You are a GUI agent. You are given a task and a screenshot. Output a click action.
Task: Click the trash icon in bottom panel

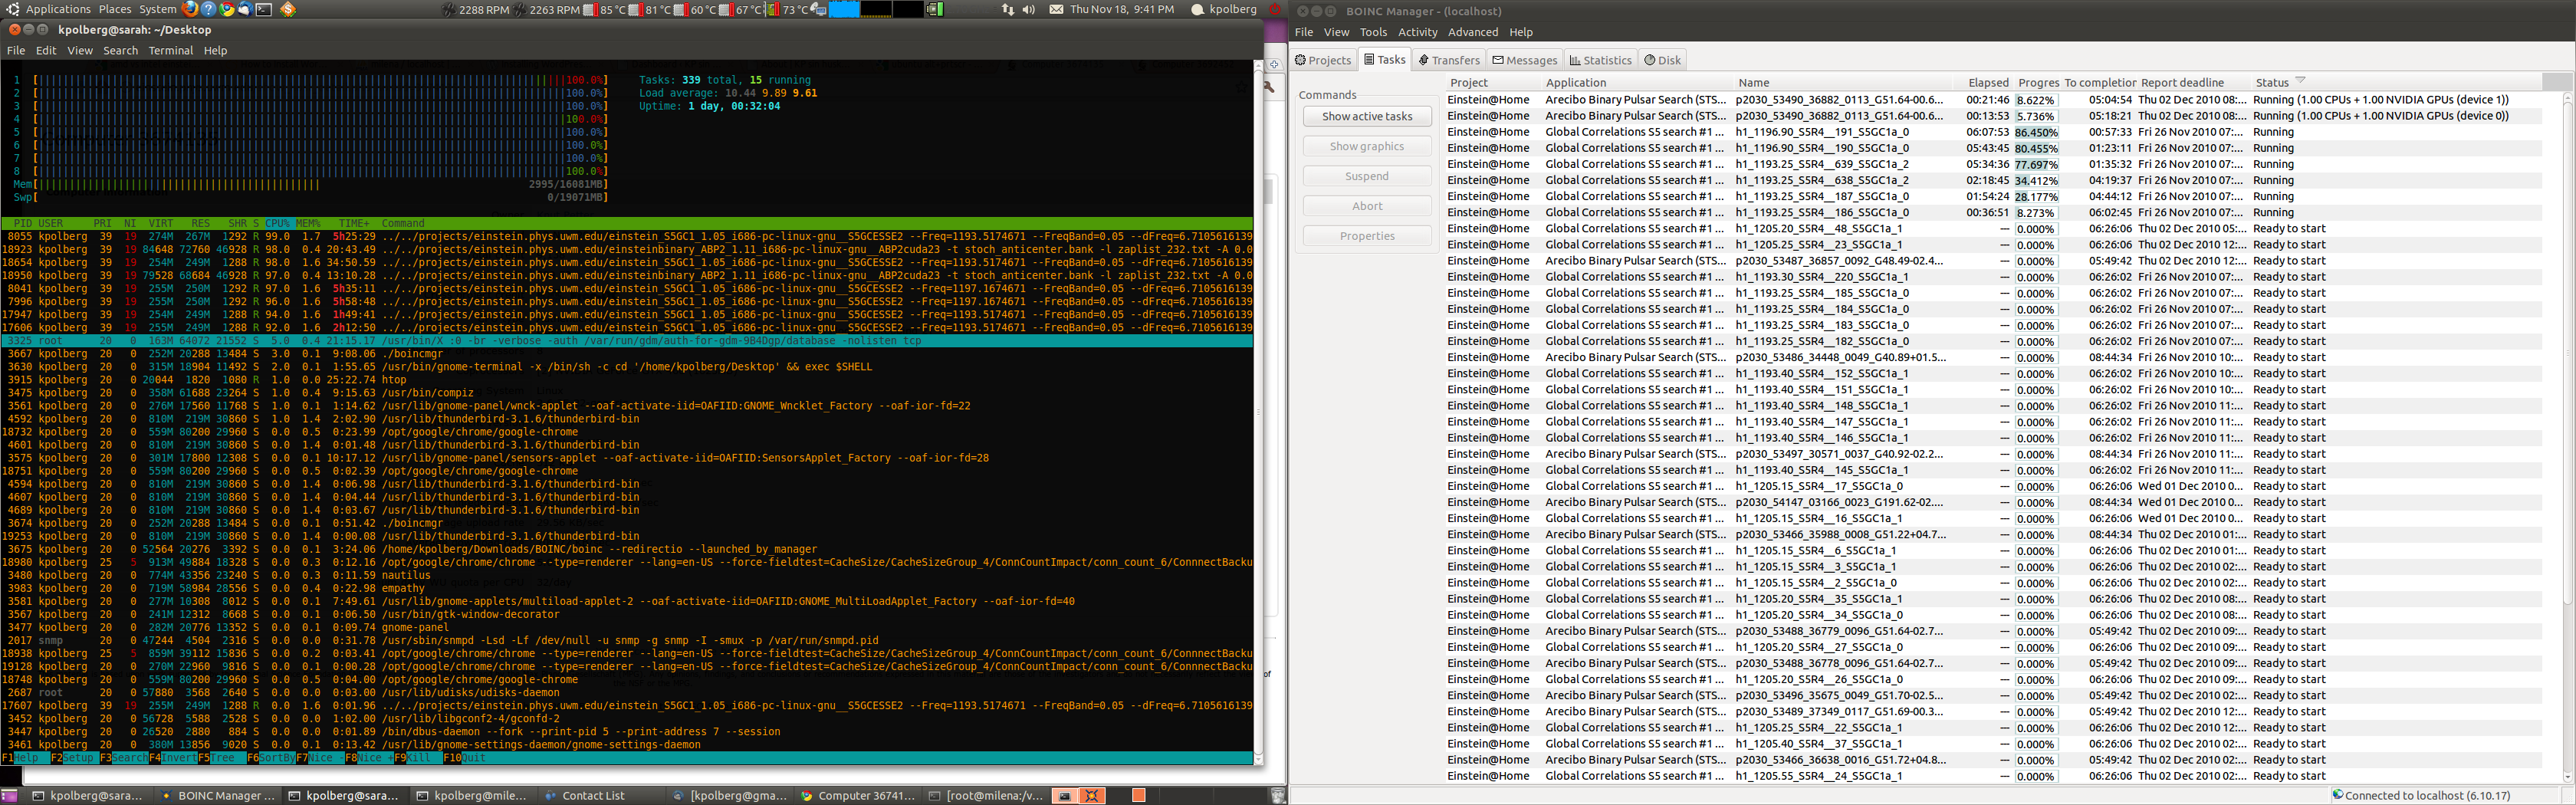pos(1277,796)
